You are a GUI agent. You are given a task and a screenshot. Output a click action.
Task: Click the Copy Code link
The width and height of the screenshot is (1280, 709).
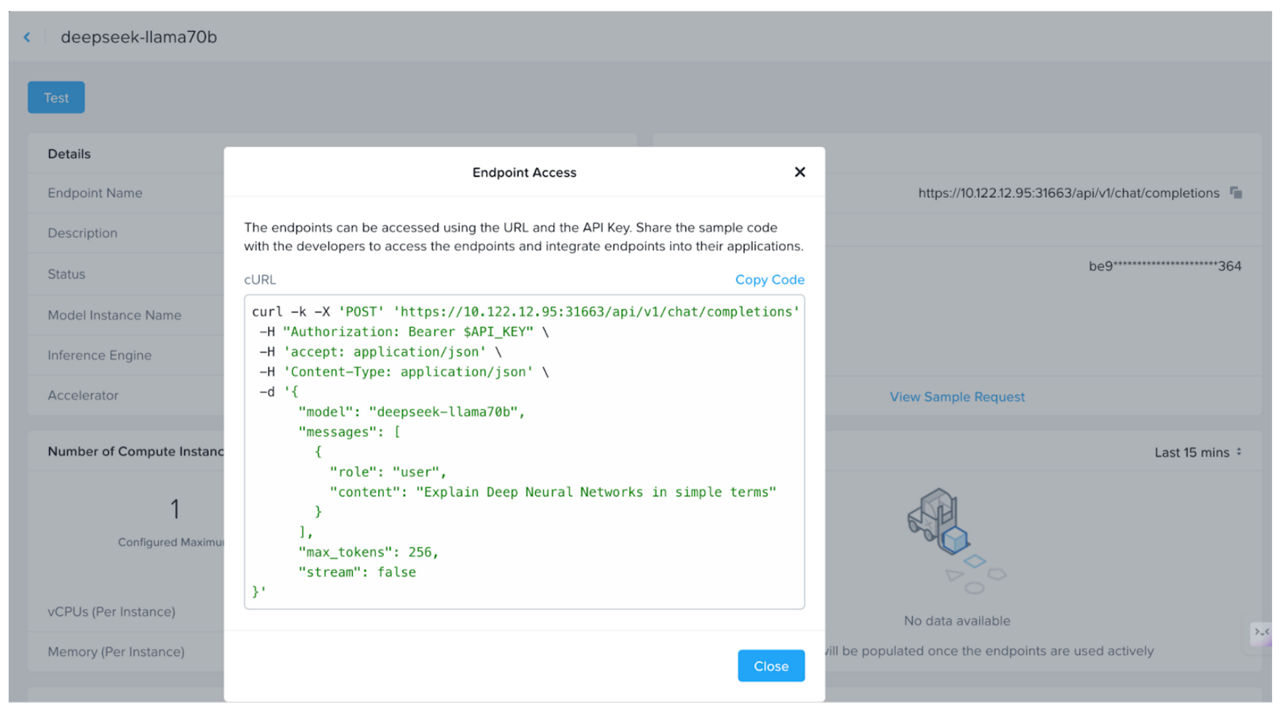769,279
